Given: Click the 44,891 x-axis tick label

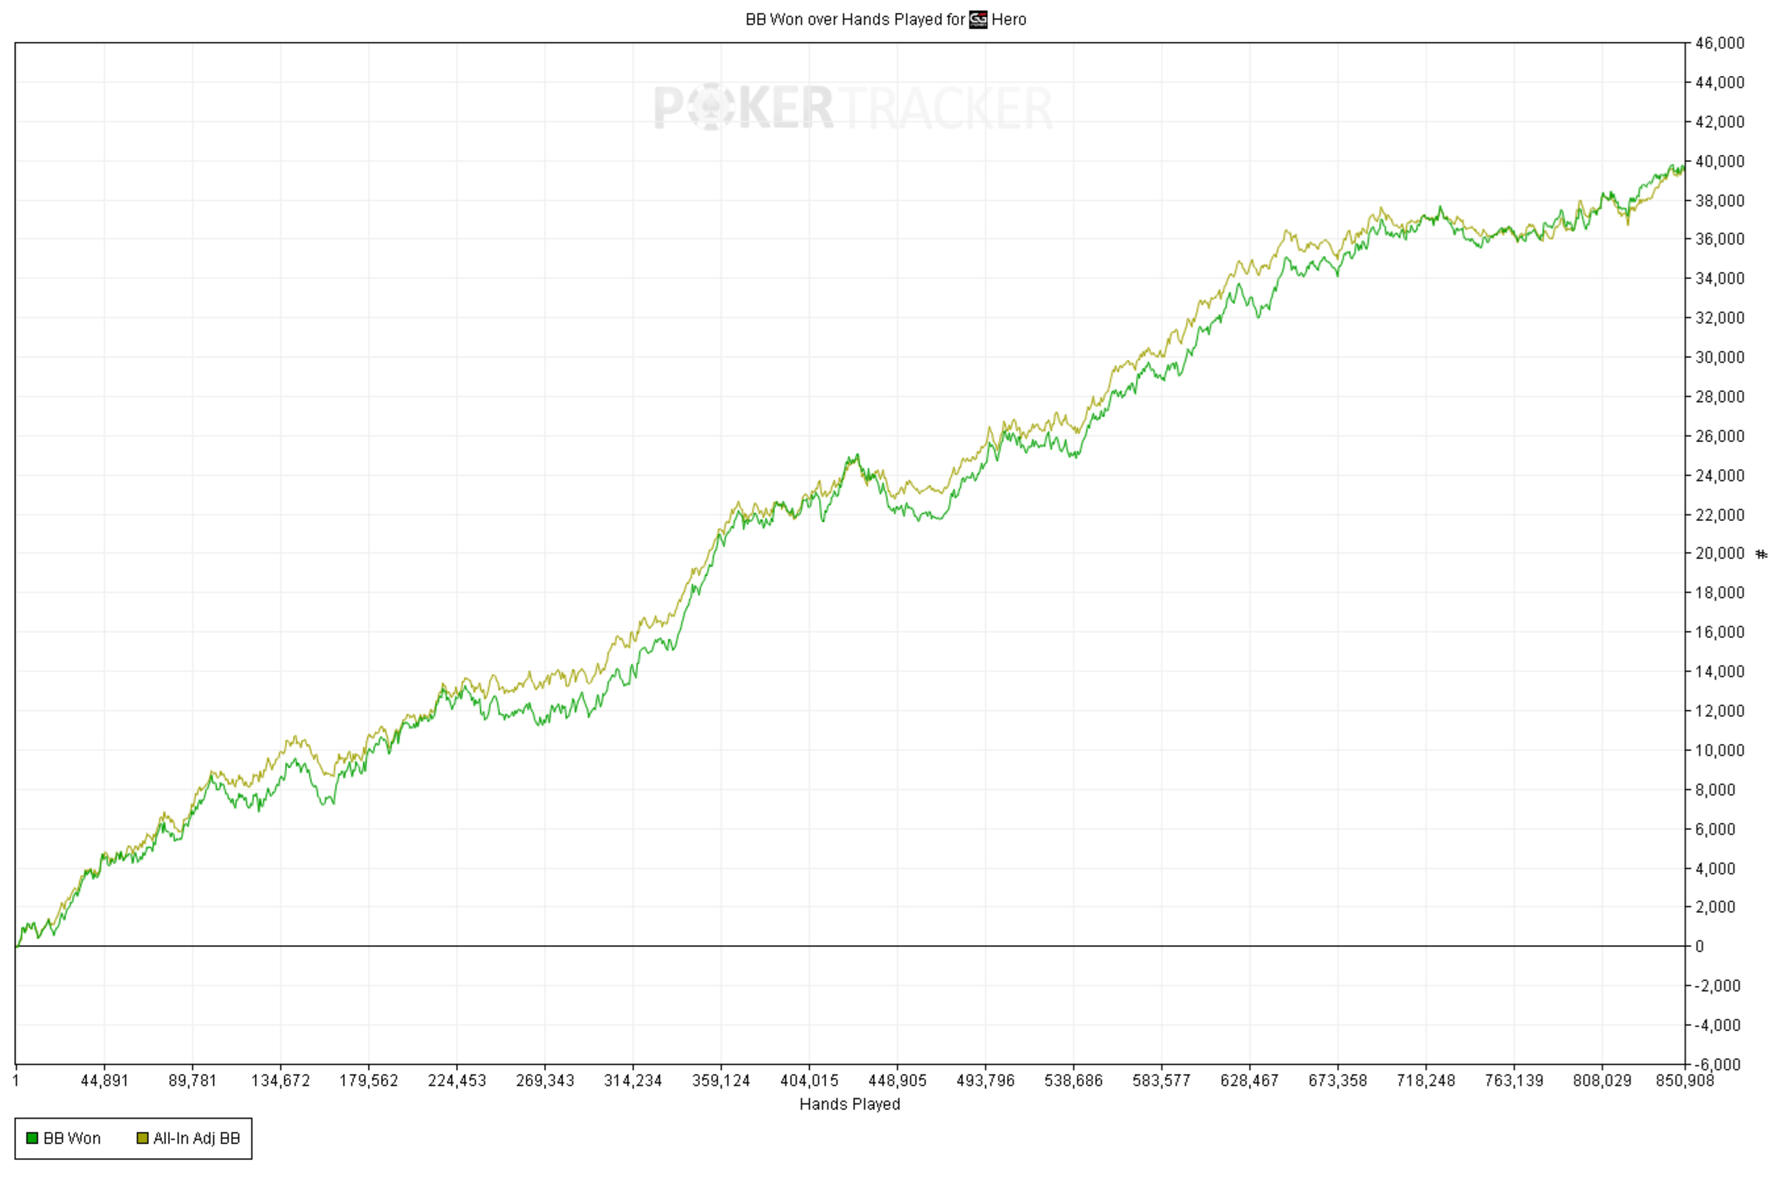Looking at the screenshot, I should pos(104,1081).
